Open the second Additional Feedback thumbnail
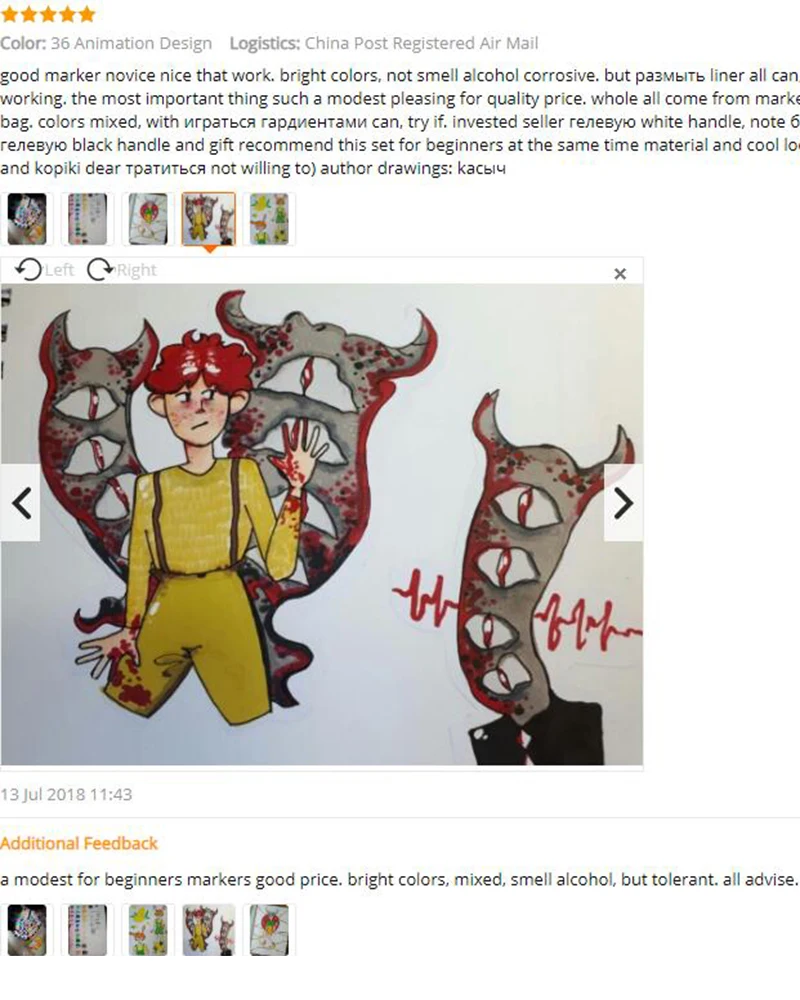Viewport: 800px width, 1000px height. 87,930
